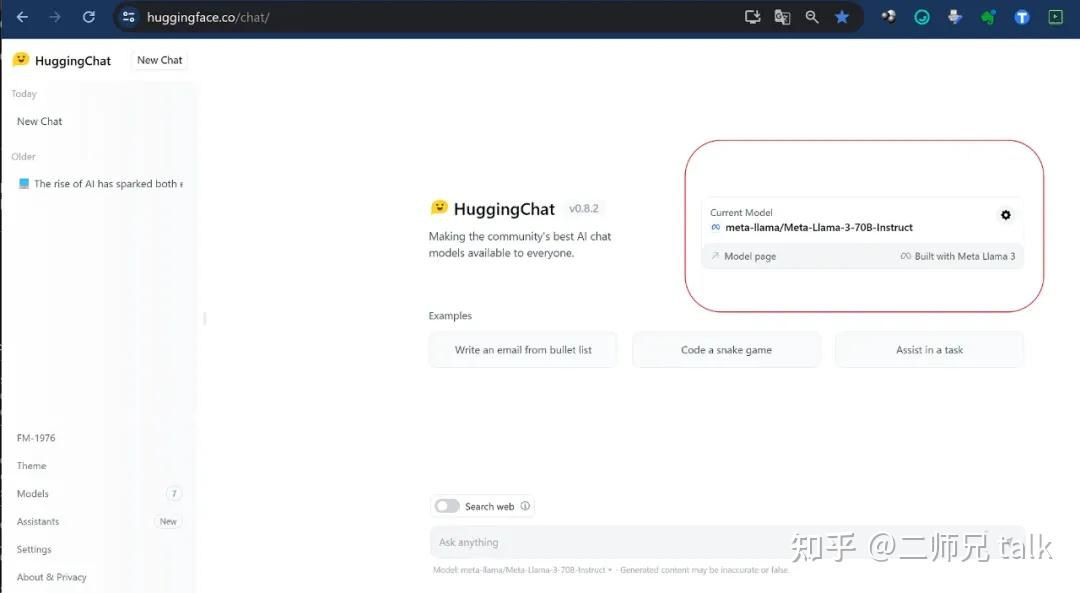Open older chat 'The rise of AI'
The image size is (1080, 593).
[100, 184]
